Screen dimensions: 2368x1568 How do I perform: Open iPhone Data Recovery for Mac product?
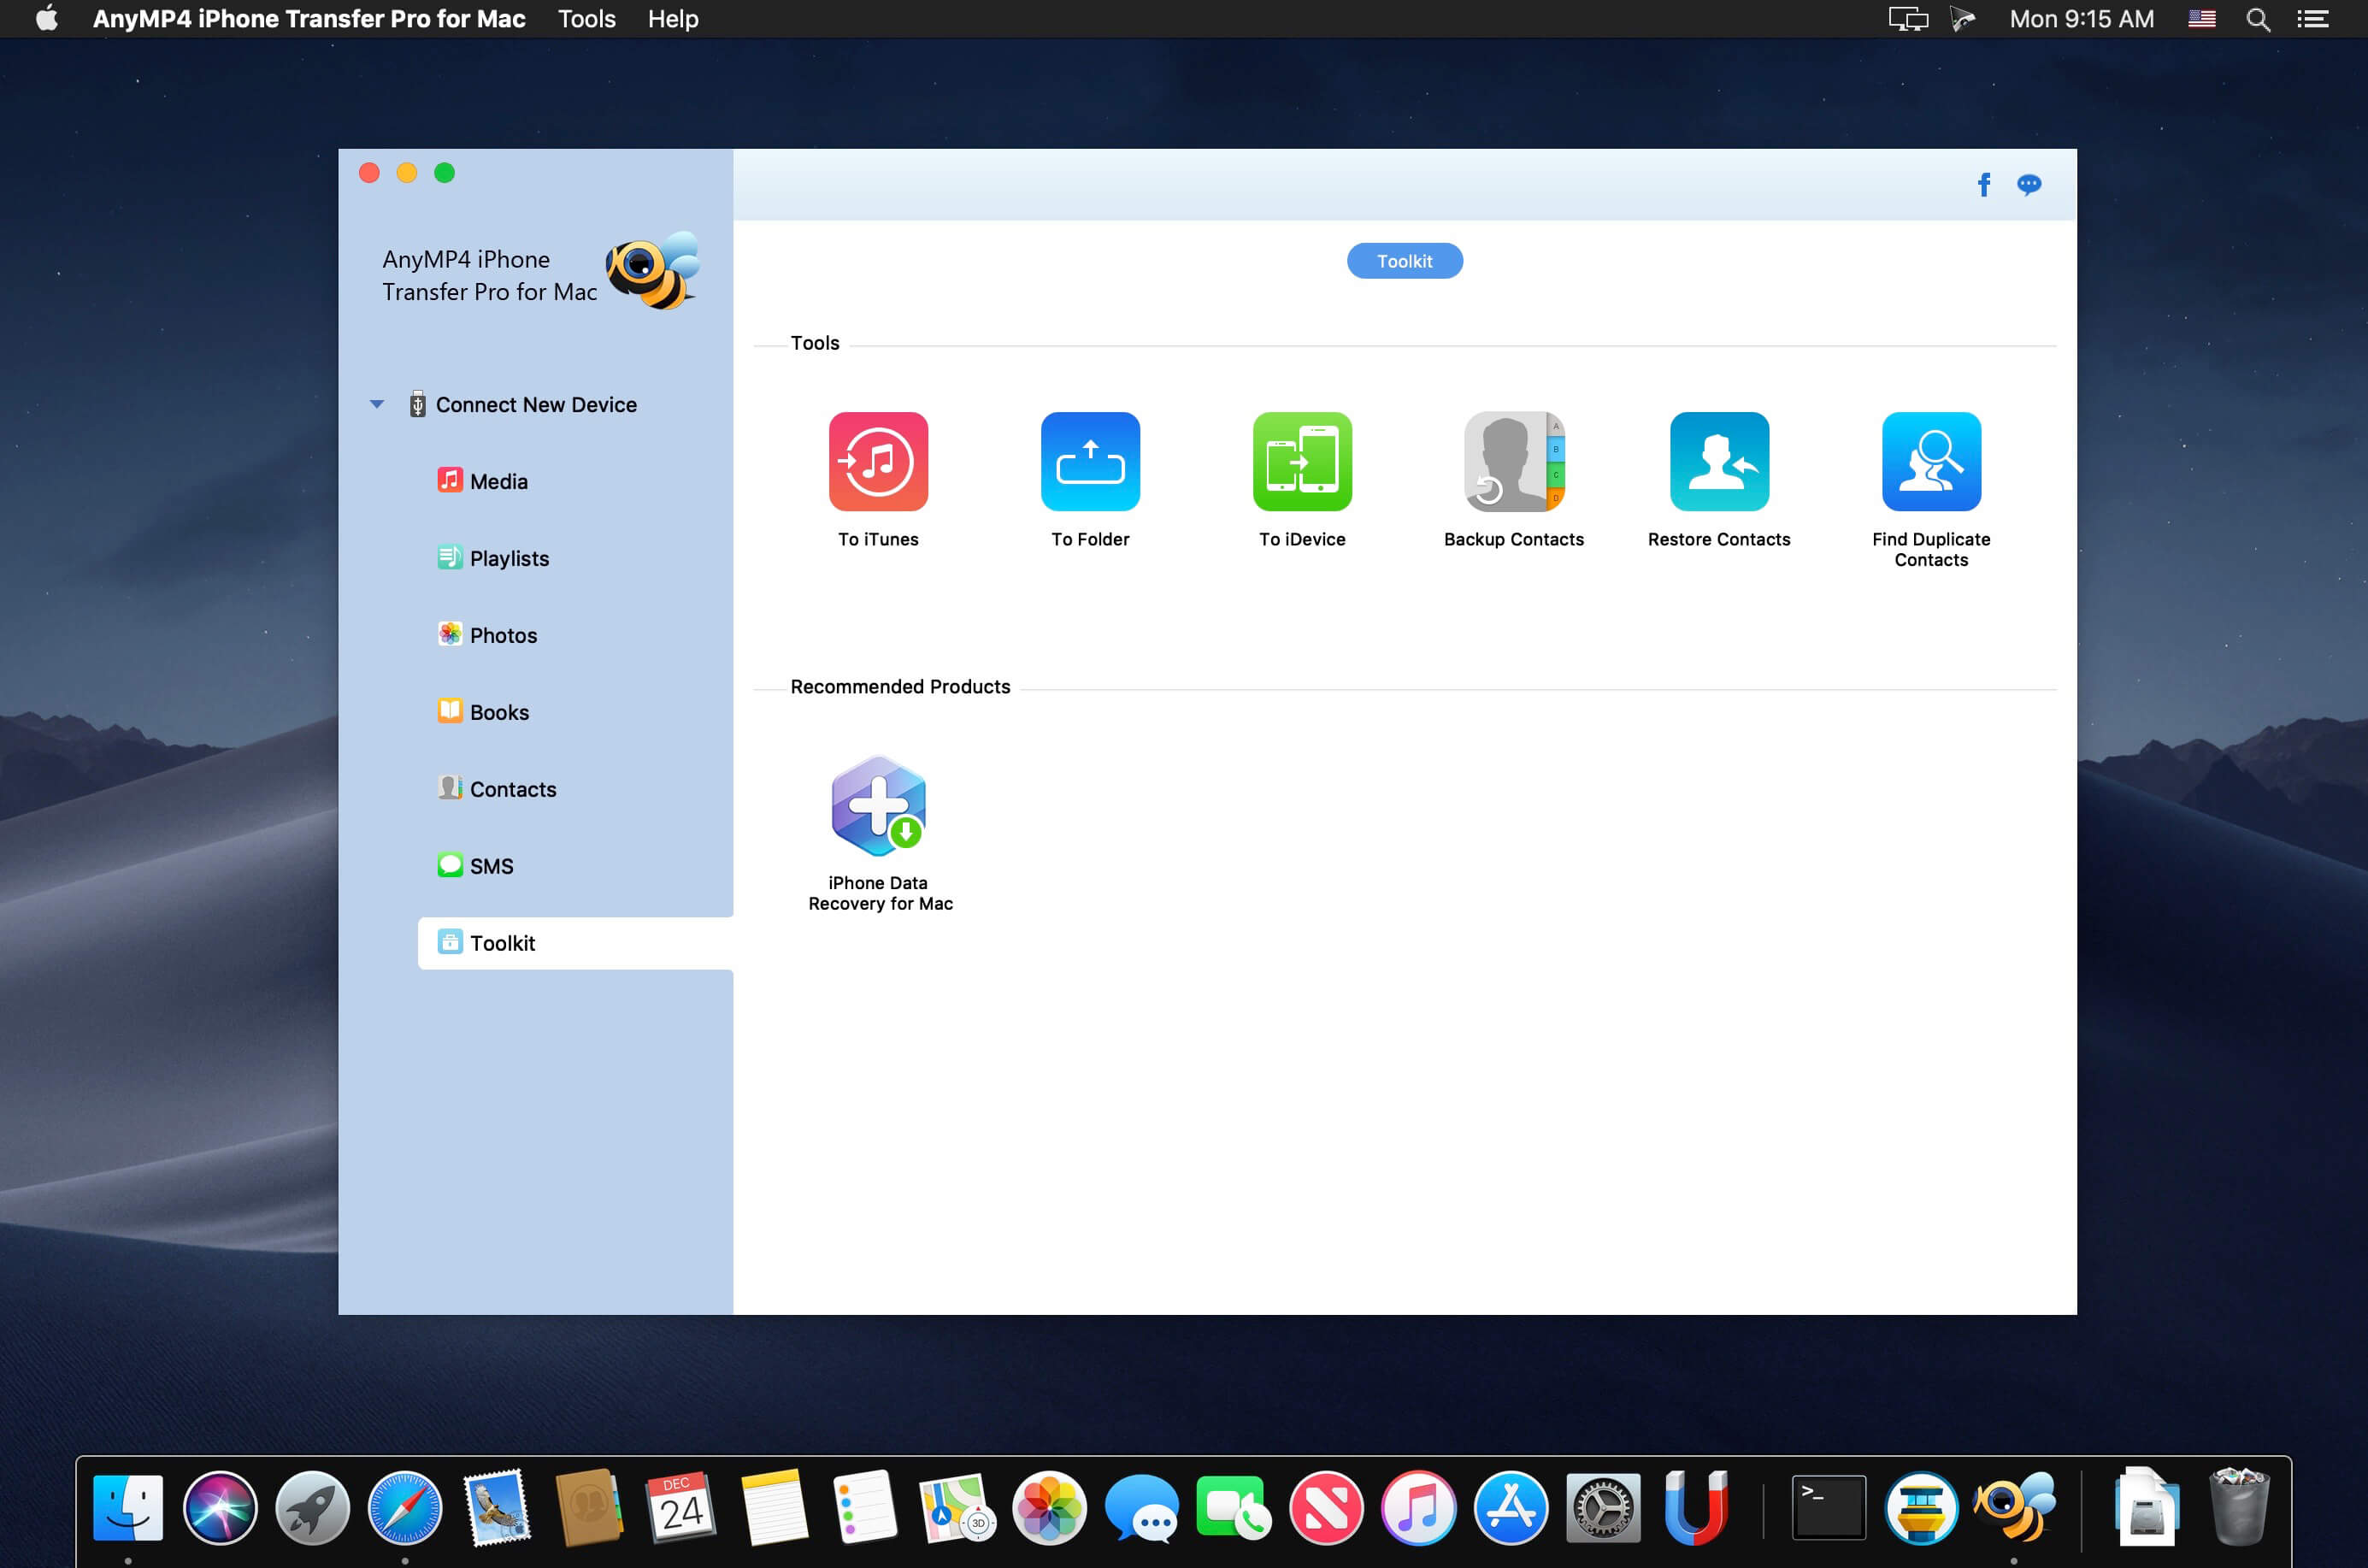878,806
